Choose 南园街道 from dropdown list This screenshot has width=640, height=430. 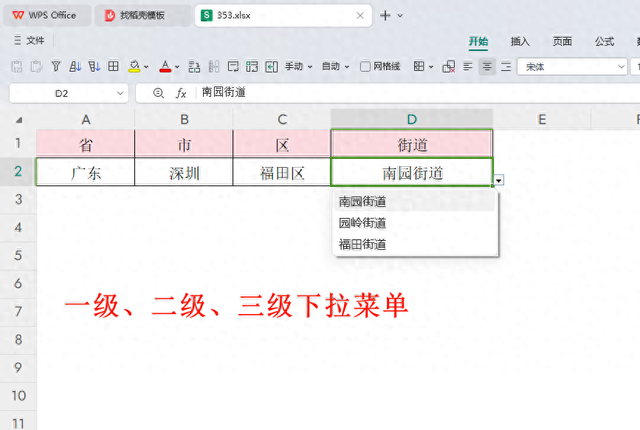coord(415,202)
